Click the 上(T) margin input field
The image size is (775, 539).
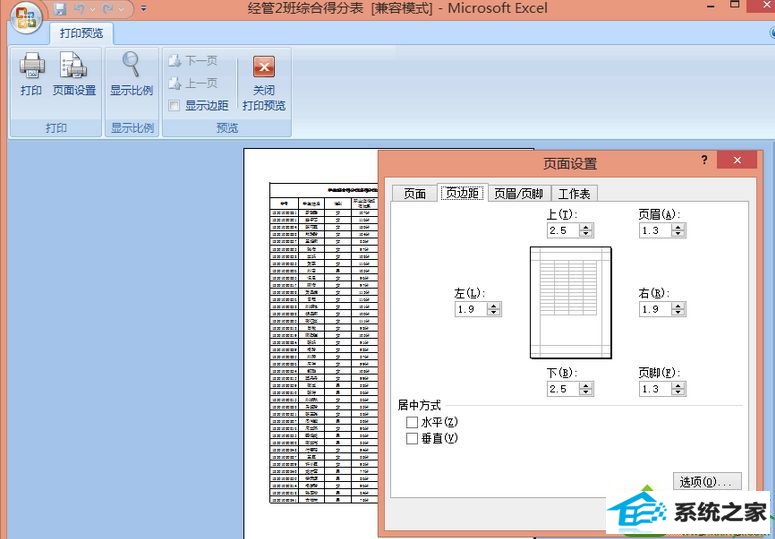click(563, 230)
